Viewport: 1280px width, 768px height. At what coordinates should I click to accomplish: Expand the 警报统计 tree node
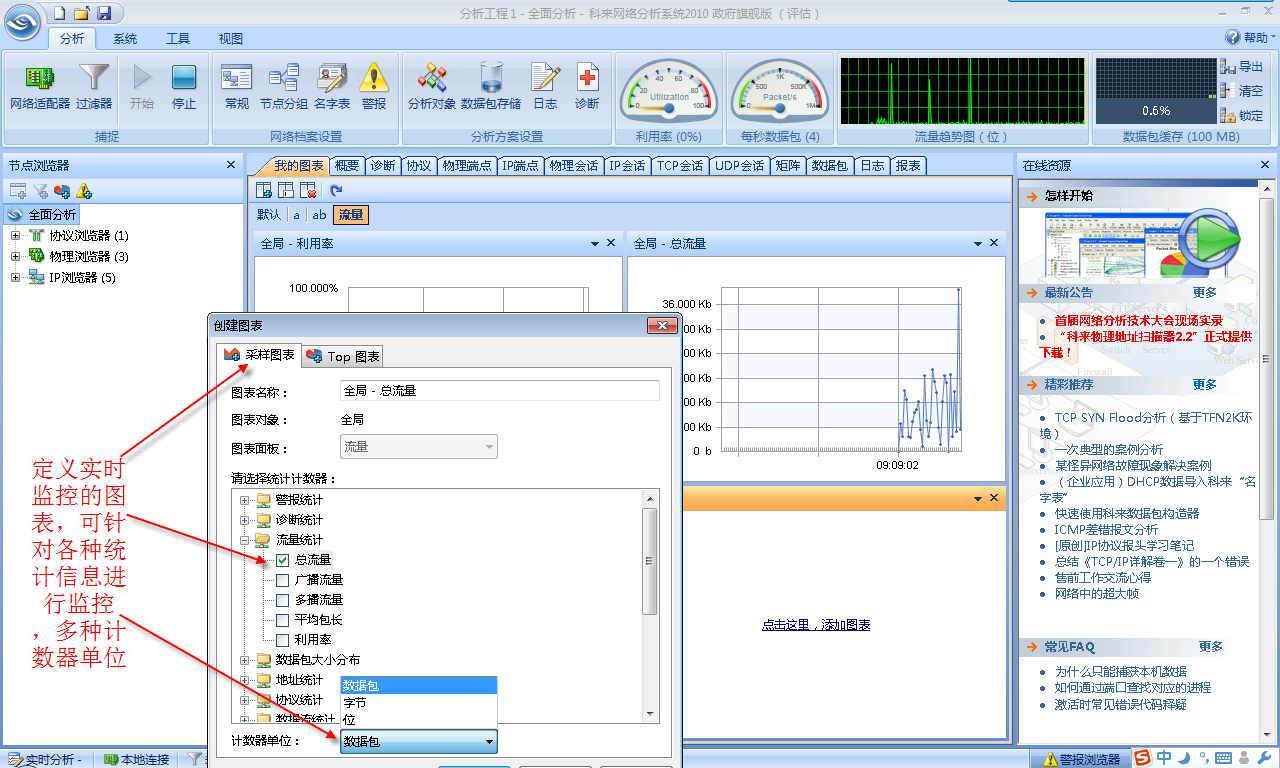pos(246,500)
